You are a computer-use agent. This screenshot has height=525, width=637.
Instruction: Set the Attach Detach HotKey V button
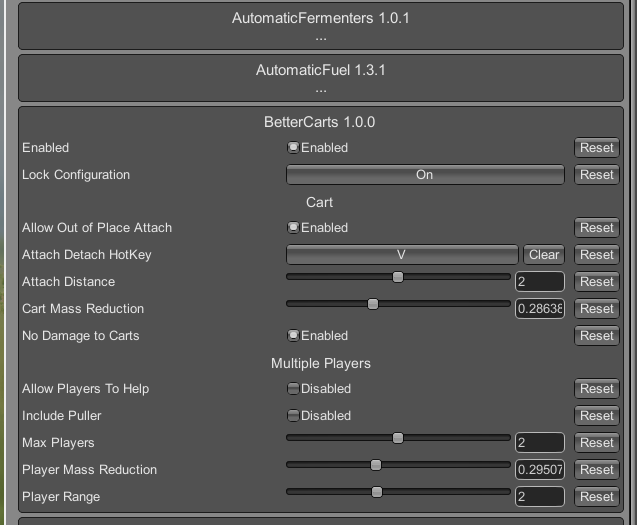[402, 254]
